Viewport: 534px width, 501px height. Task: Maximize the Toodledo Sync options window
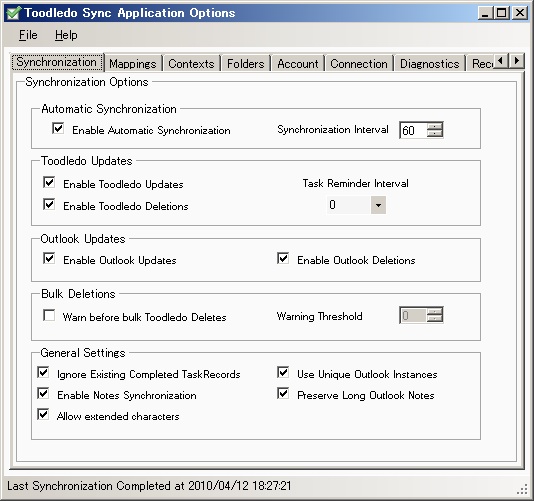tap(502, 13)
